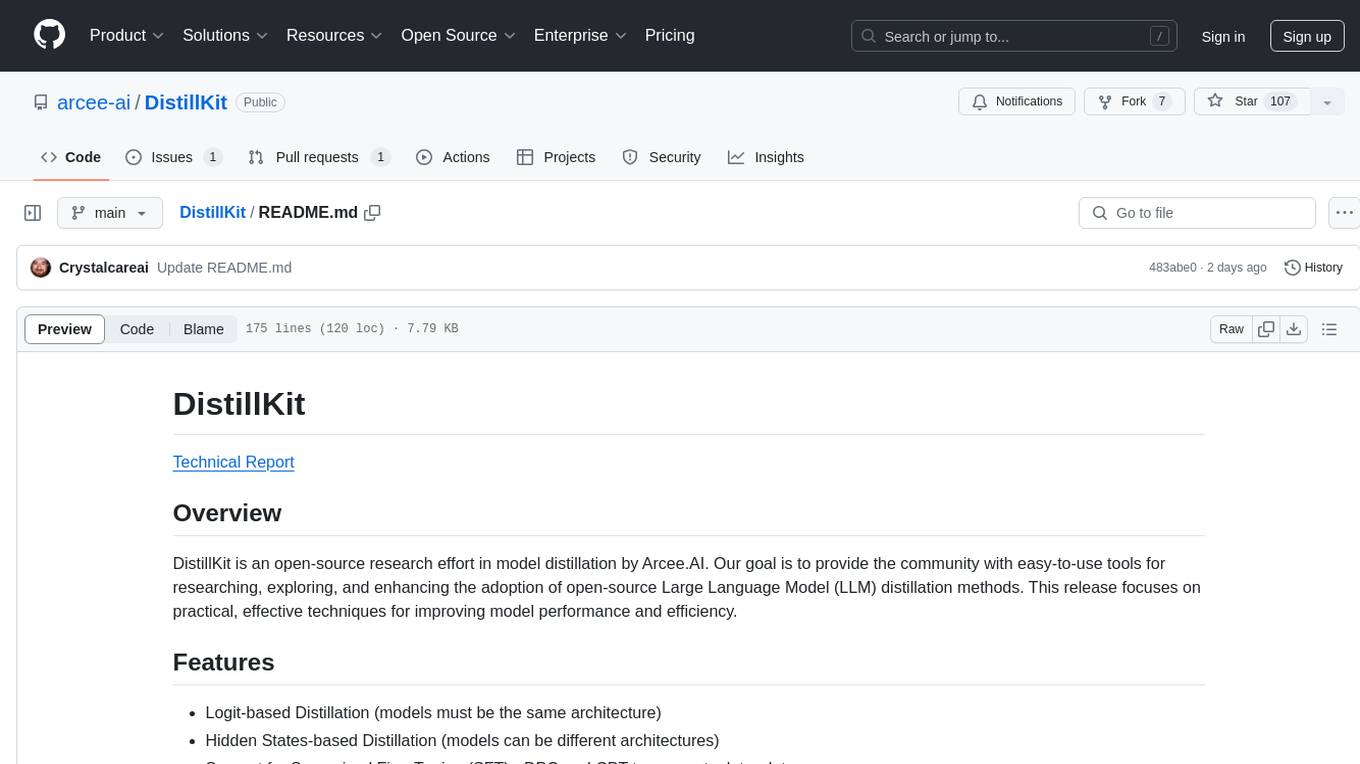The height and width of the screenshot is (764, 1360).
Task: Click the 175 lines file info text
Action: pyautogui.click(x=352, y=328)
